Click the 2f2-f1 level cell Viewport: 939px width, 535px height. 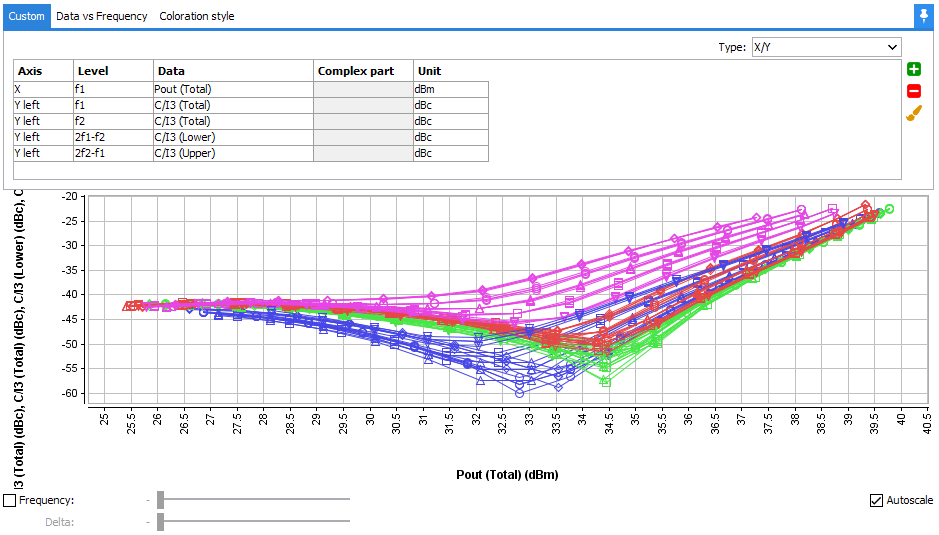113,153
